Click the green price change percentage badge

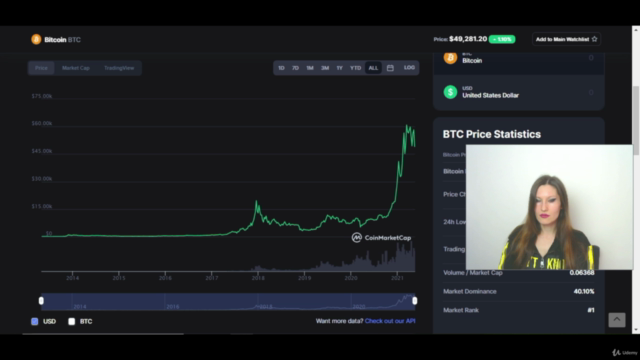(502, 39)
